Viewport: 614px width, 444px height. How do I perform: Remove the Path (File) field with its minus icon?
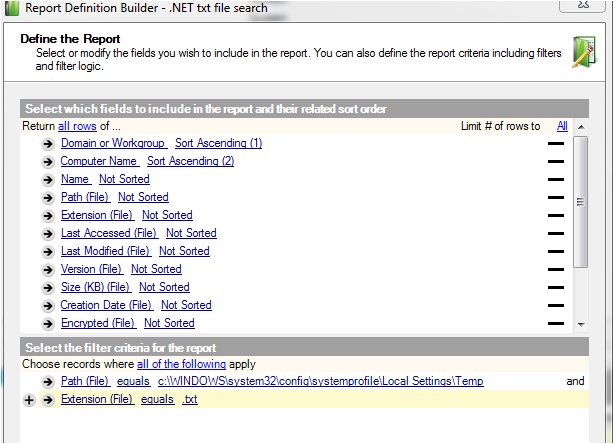pos(556,197)
